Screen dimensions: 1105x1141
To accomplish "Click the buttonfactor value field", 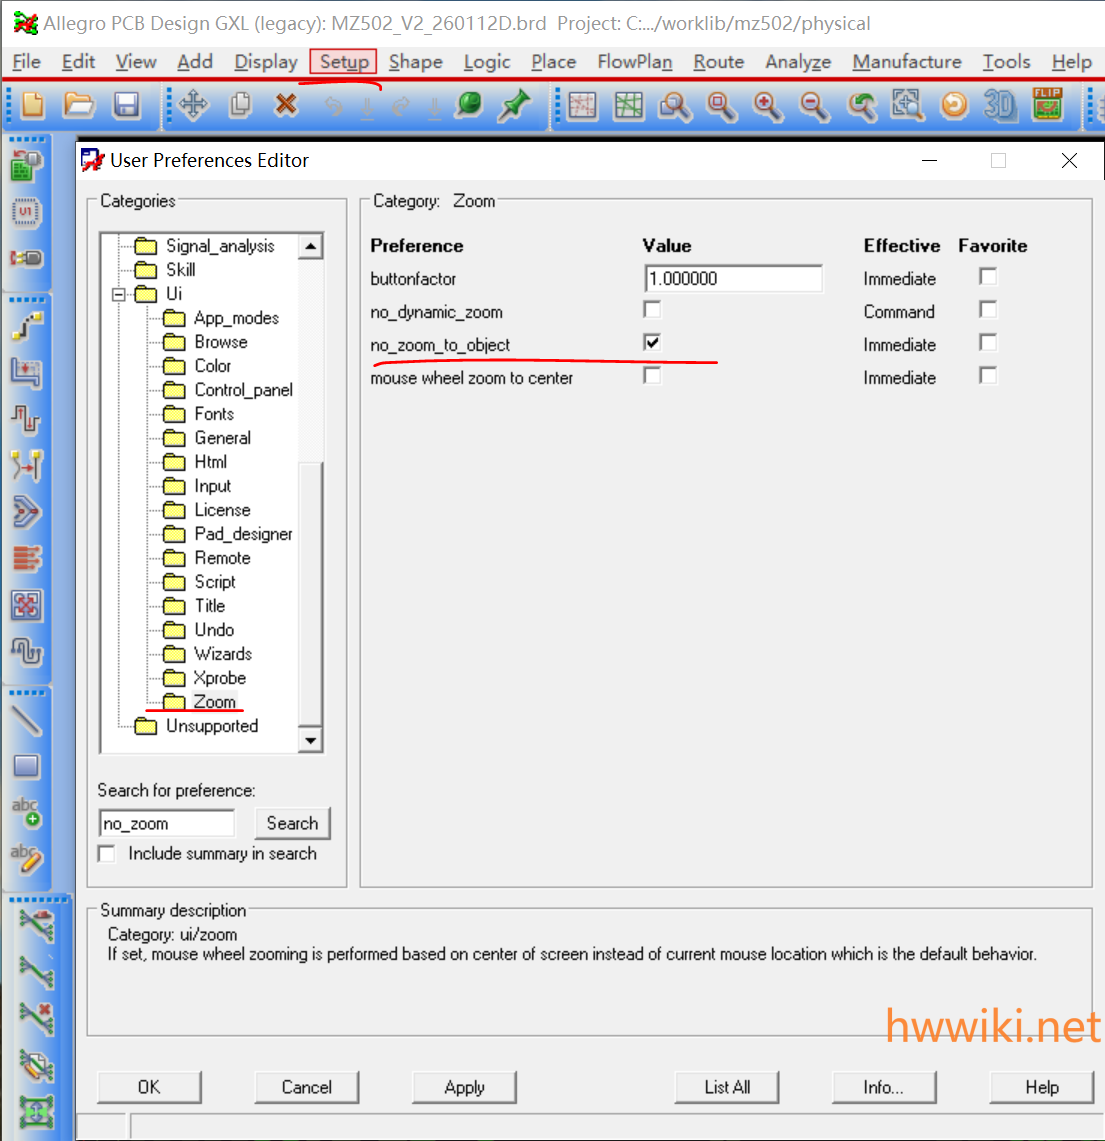I will point(733,279).
